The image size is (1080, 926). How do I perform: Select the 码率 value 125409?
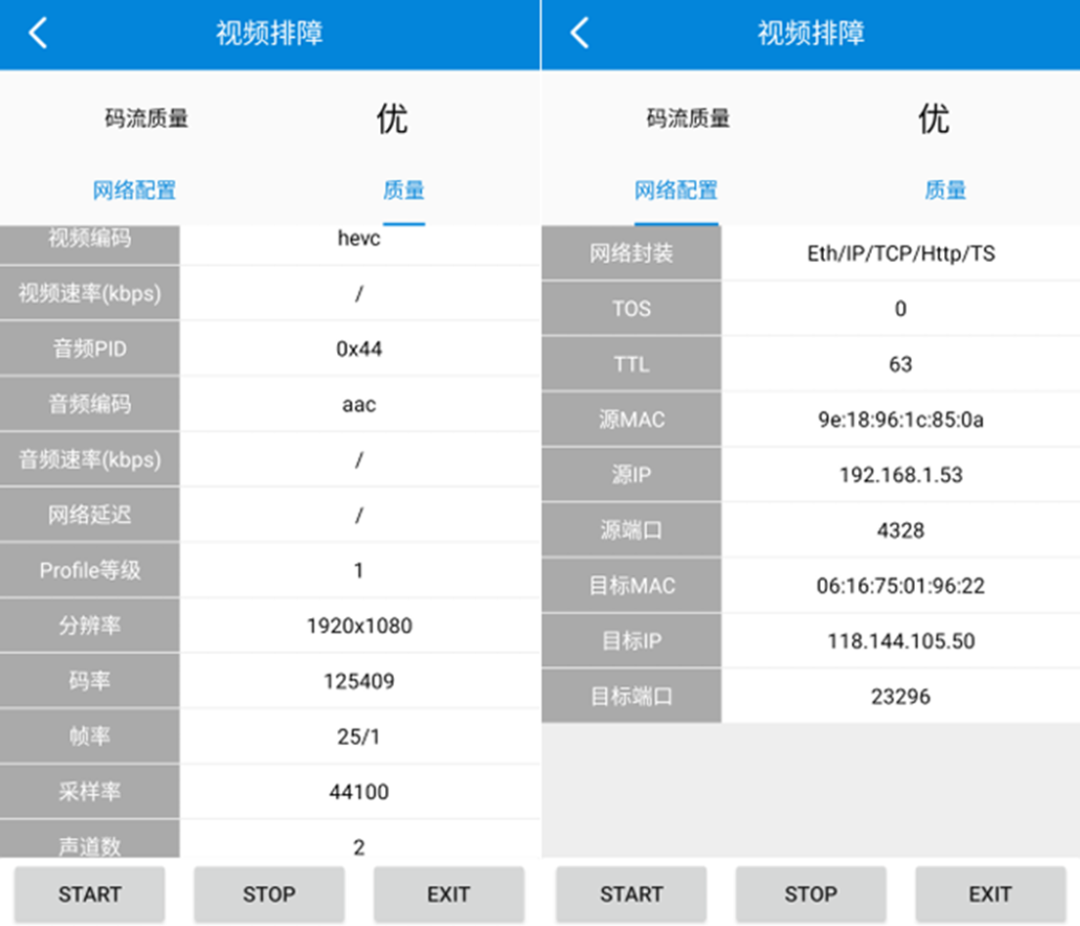359,682
